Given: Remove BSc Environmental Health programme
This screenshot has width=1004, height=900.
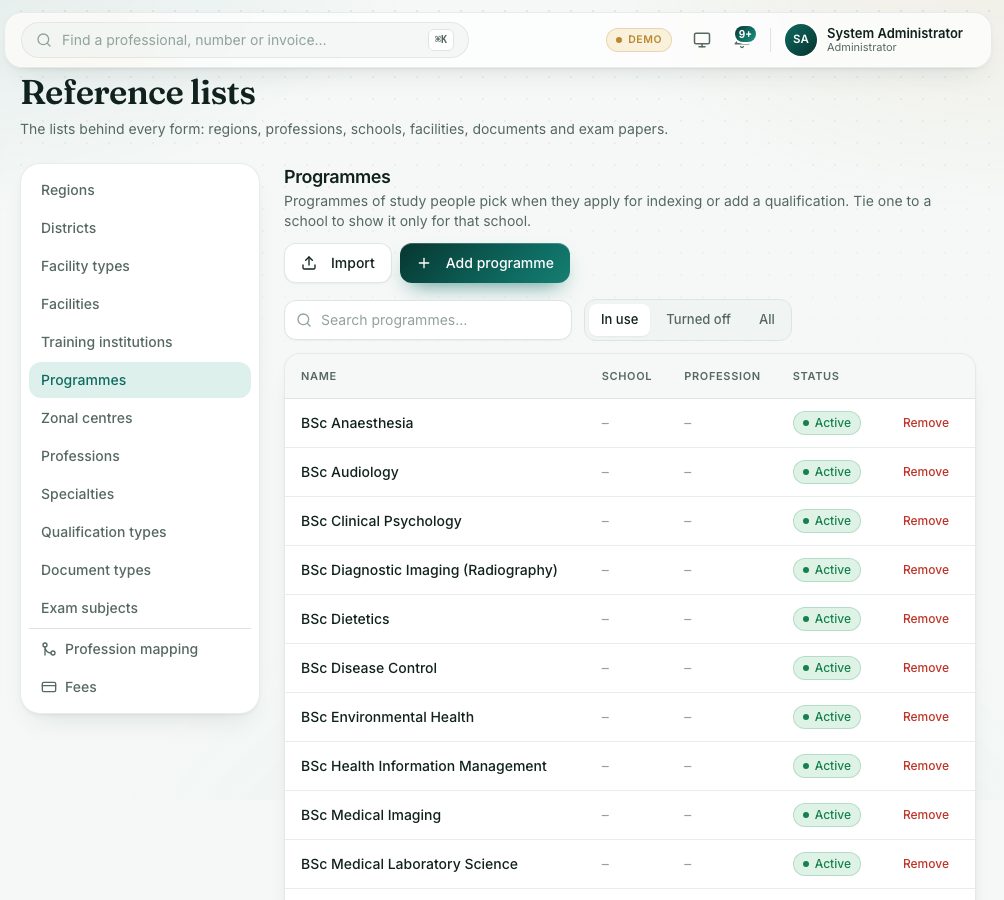Looking at the screenshot, I should point(925,717).
